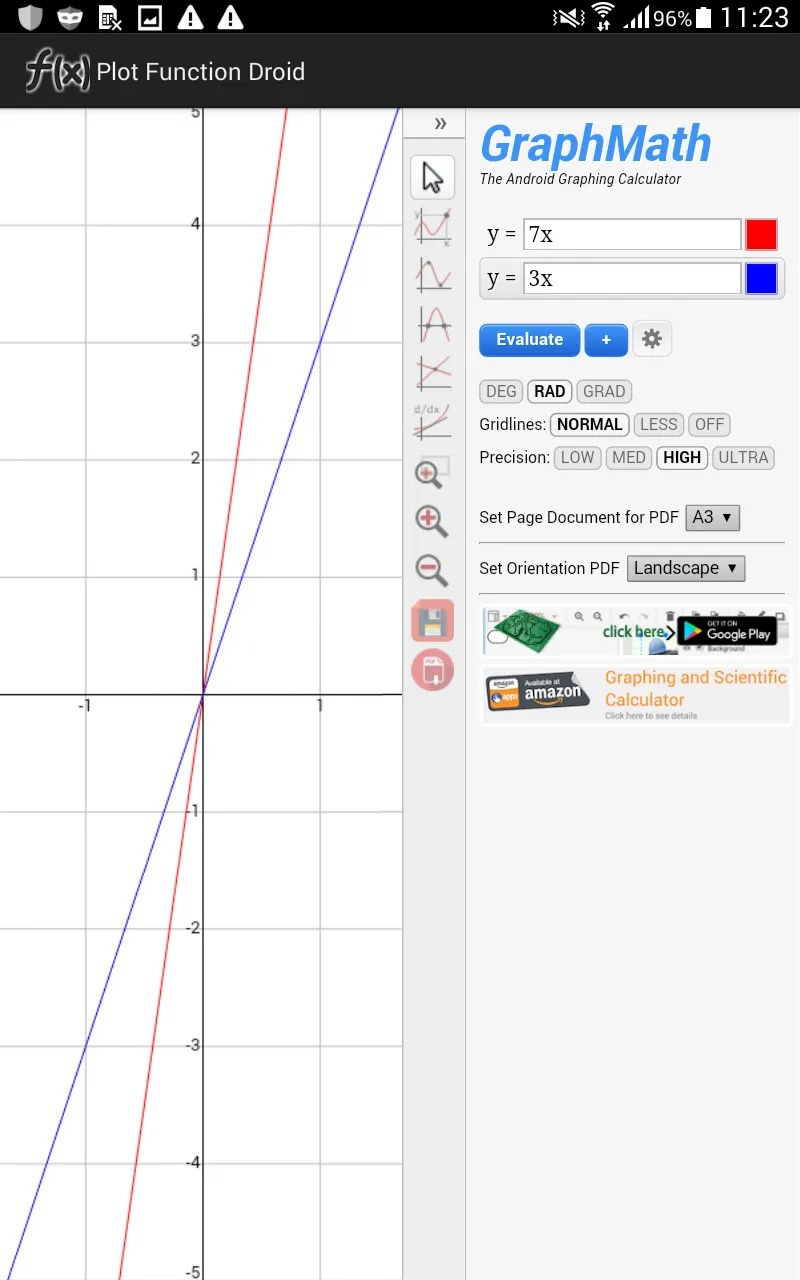Tap the Wi-Fi status icon

(603, 17)
